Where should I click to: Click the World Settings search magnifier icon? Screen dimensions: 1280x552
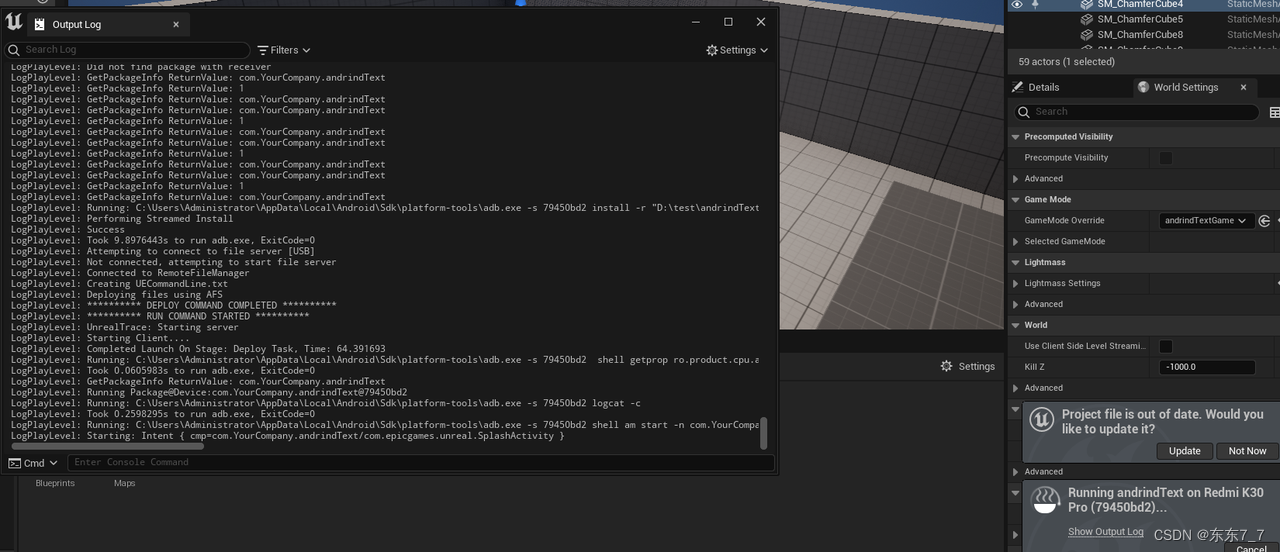pyautogui.click(x=1024, y=112)
